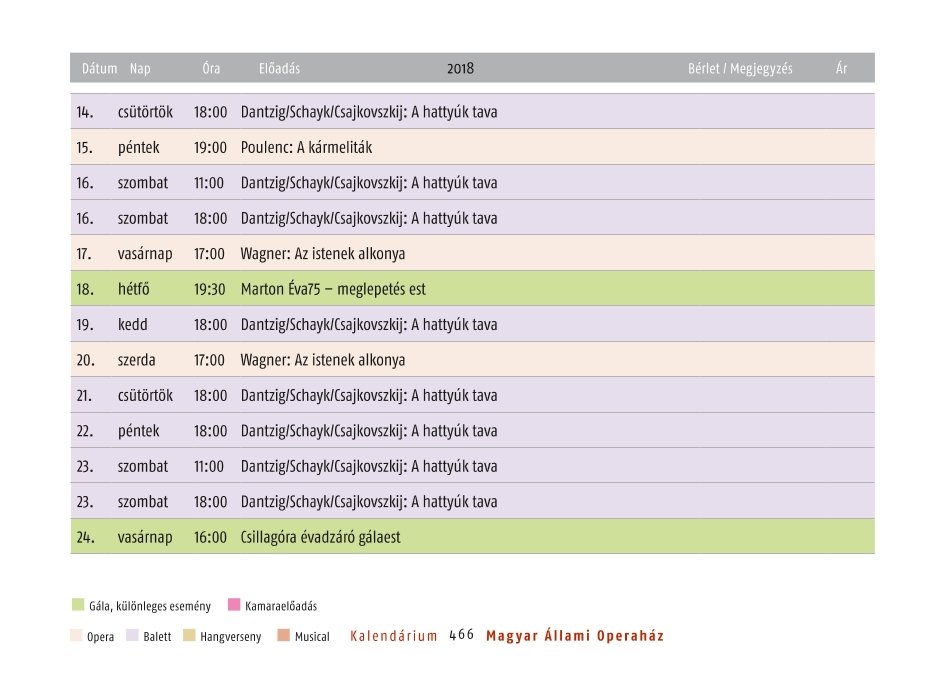Click the Magyar Állami Operaház footer text
Viewport: 944px width, 679px height.
pyautogui.click(x=575, y=636)
